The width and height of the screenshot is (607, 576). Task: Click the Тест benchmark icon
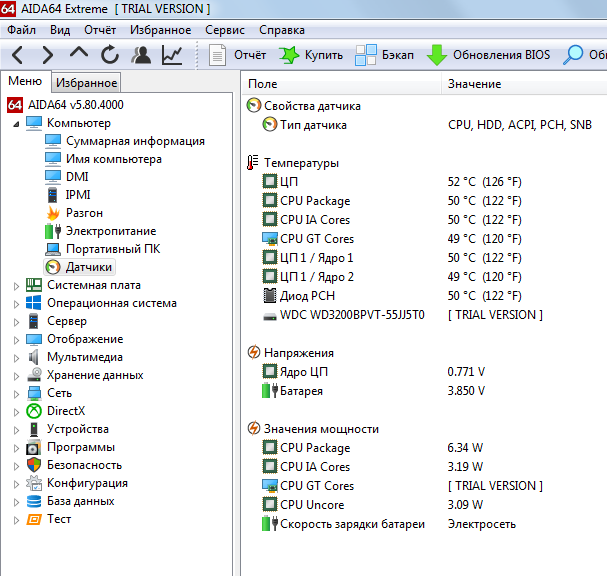[34, 519]
